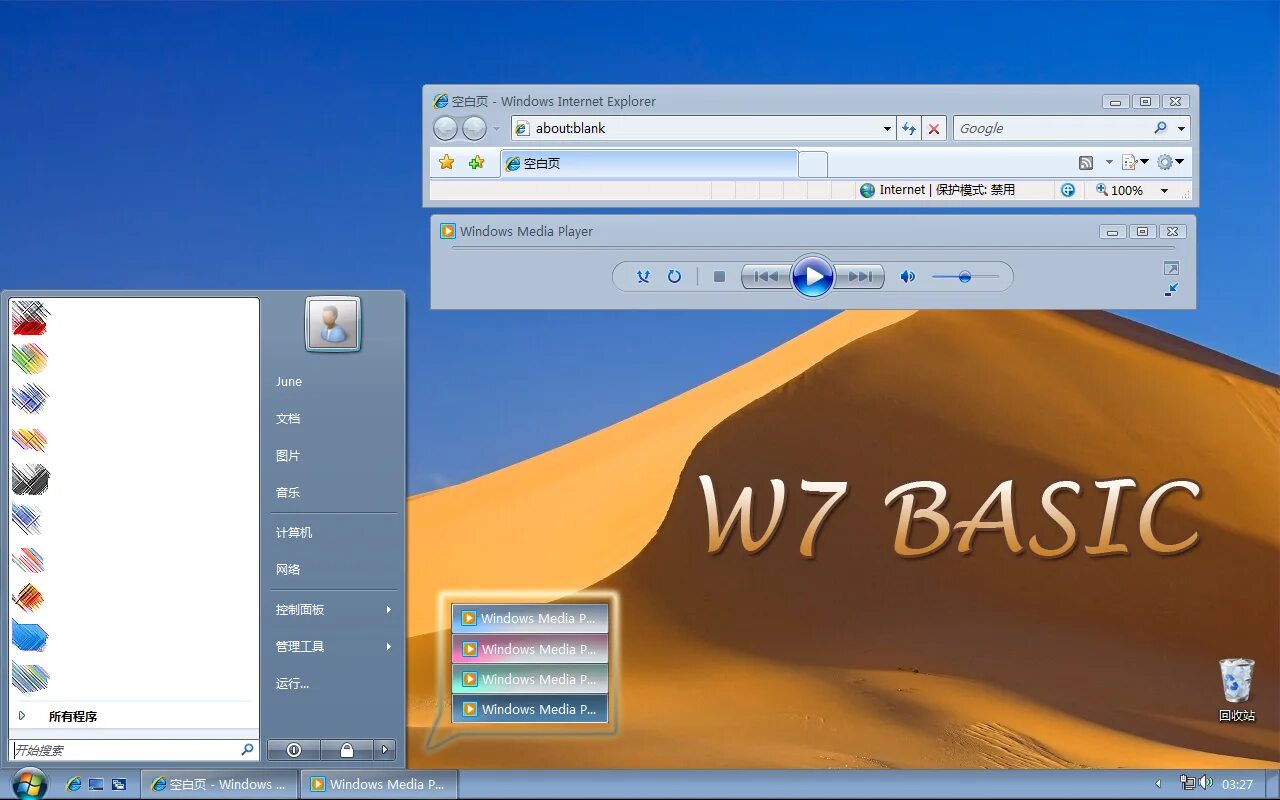Viewport: 1280px width, 800px height.
Task: Skip to next track in Media Player
Action: click(860, 277)
